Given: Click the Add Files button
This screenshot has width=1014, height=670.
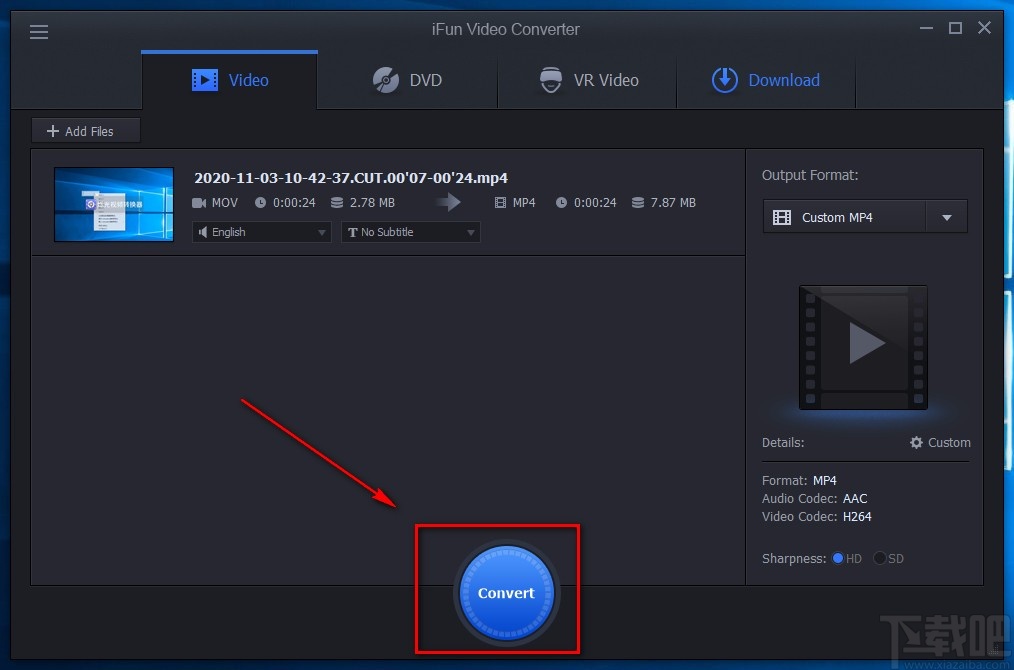Looking at the screenshot, I should (86, 131).
